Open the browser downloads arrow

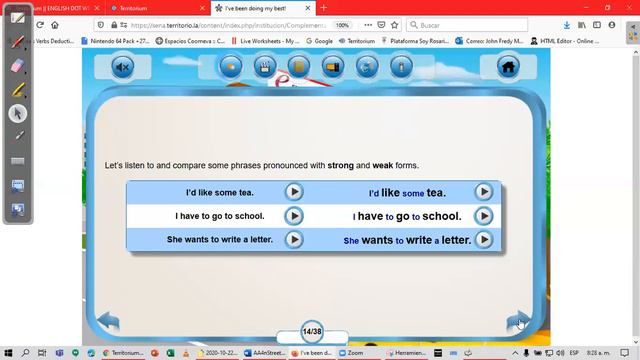567,25
